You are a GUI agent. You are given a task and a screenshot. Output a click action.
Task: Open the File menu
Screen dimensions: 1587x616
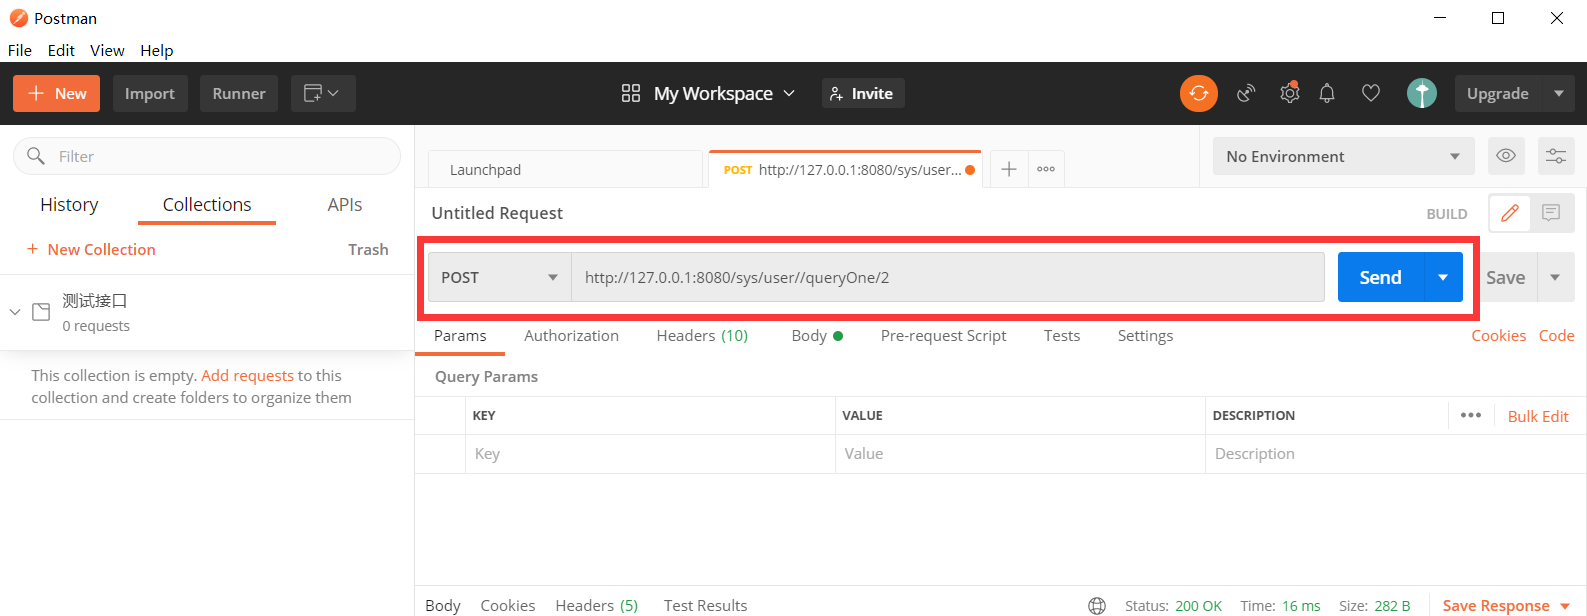pyautogui.click(x=20, y=50)
